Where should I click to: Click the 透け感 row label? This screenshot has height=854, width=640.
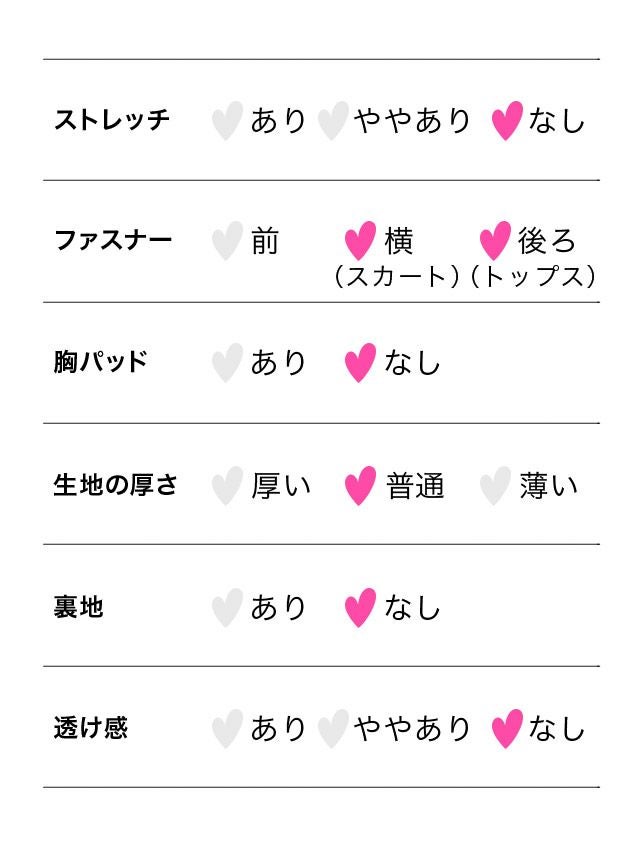tap(91, 728)
